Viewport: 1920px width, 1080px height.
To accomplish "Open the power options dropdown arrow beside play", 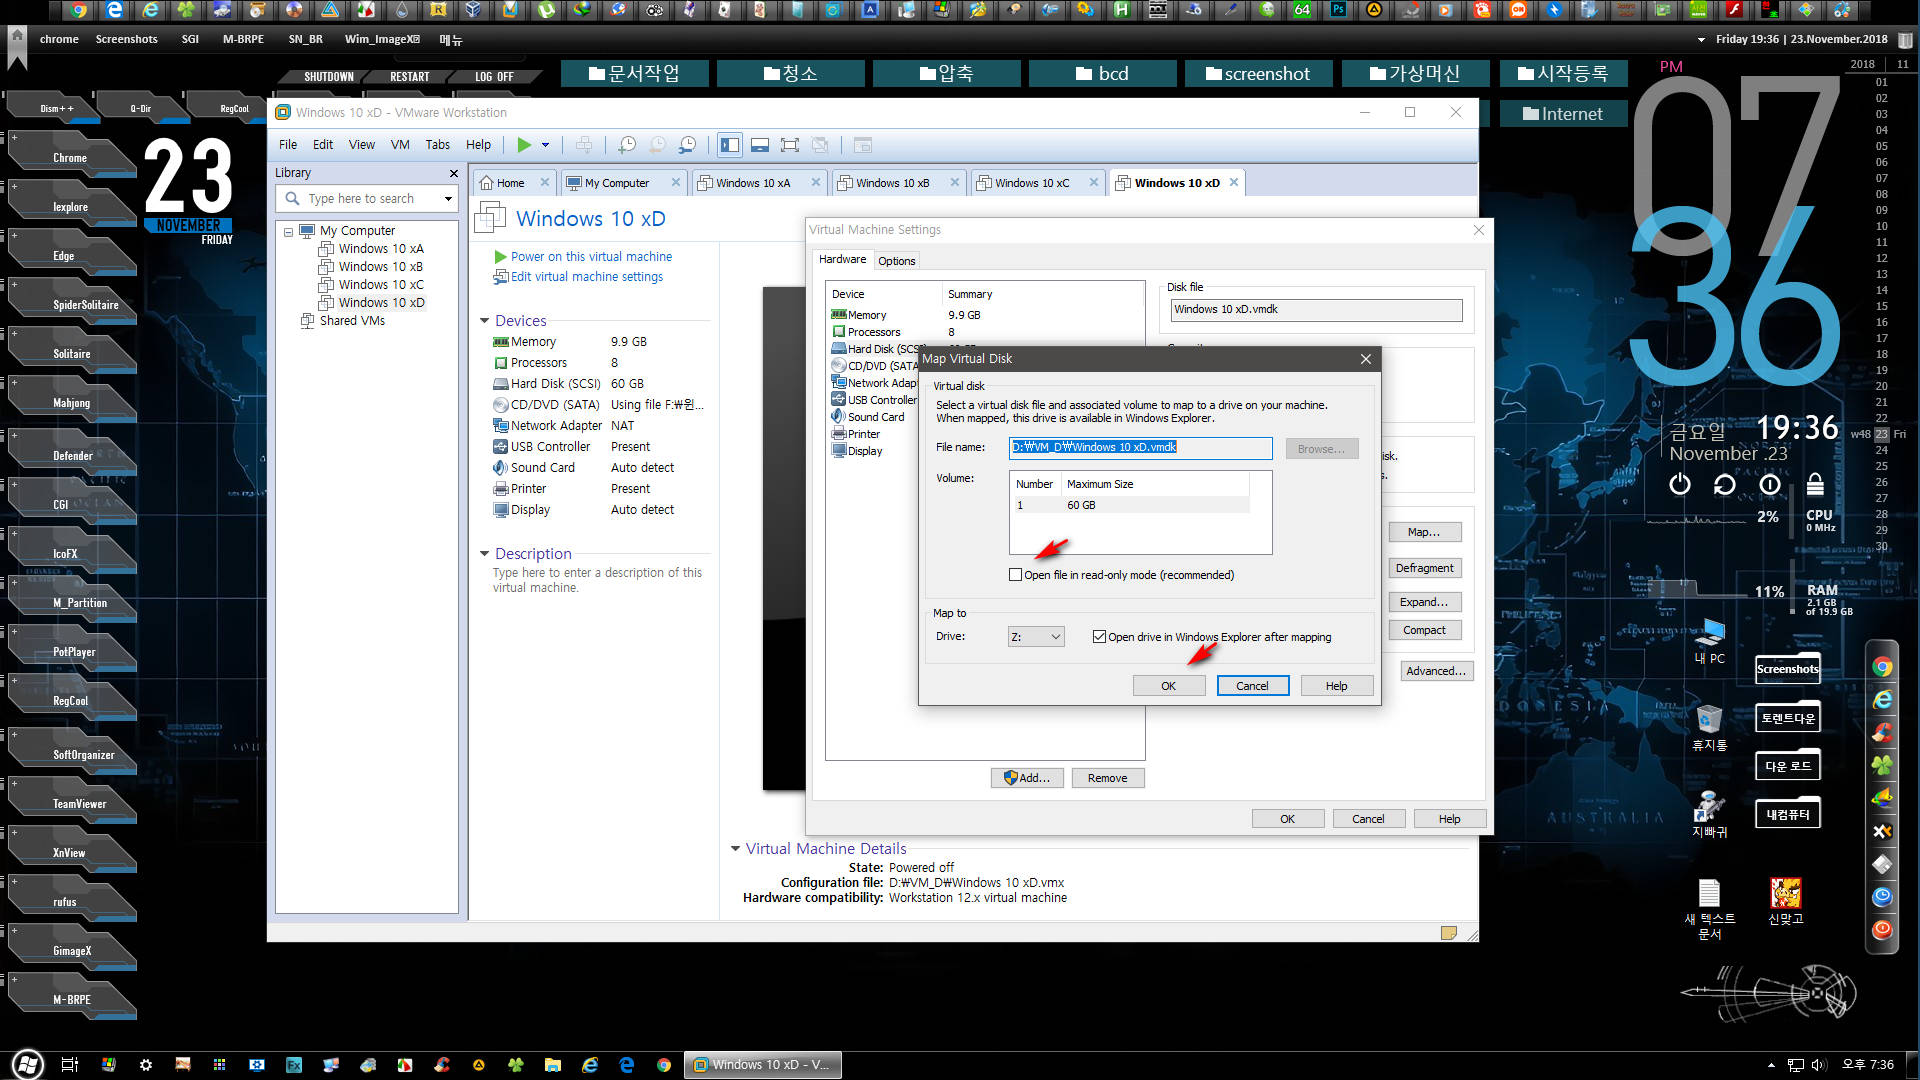I will (x=546, y=145).
